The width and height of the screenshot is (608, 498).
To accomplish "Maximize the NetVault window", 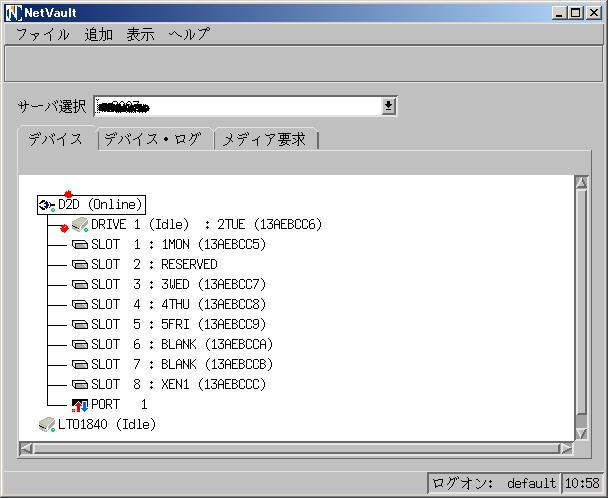I will [576, 13].
